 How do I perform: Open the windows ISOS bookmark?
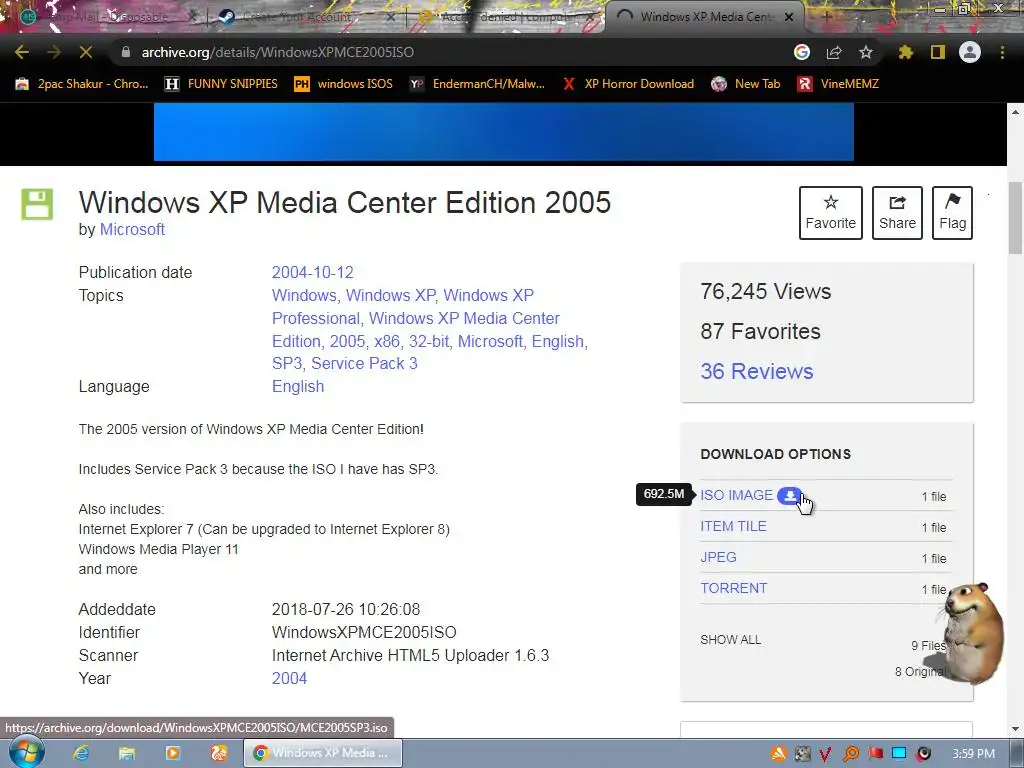pyautogui.click(x=344, y=84)
